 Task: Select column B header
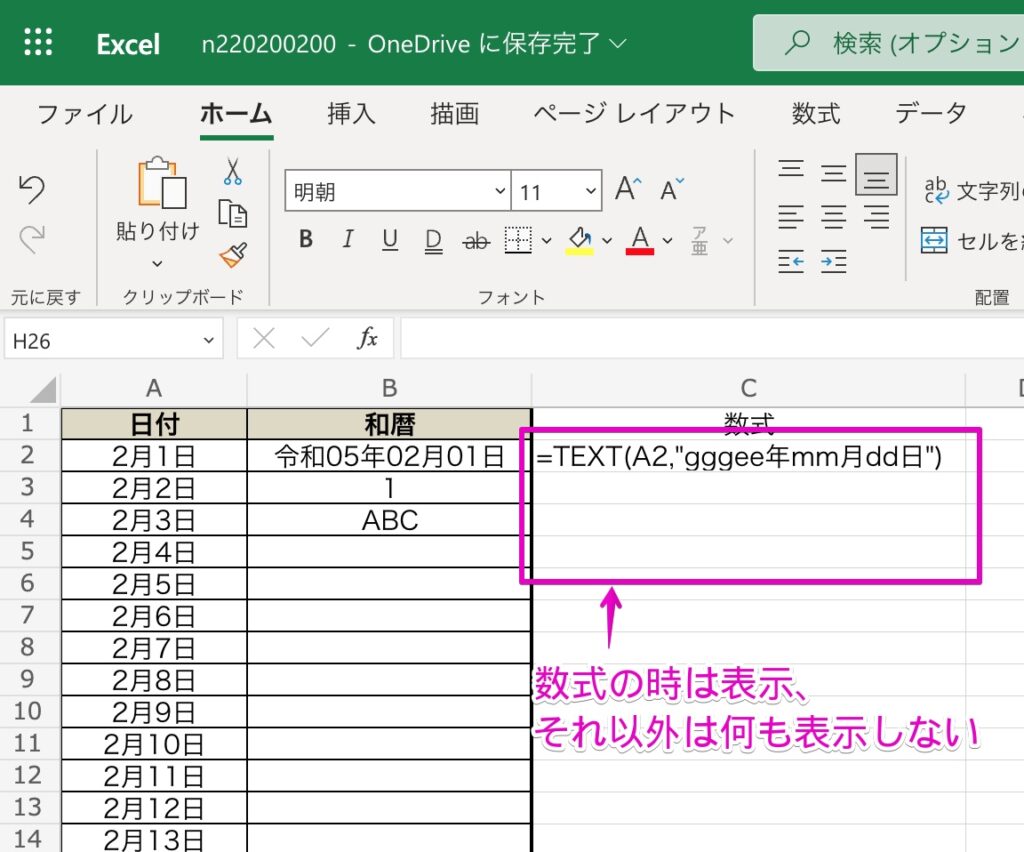tap(389, 388)
